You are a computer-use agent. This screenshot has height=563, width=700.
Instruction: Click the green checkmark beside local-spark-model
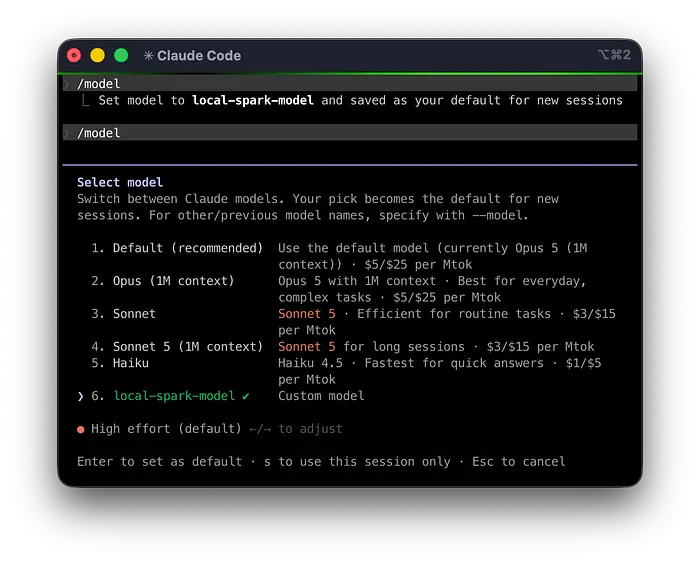point(246,396)
